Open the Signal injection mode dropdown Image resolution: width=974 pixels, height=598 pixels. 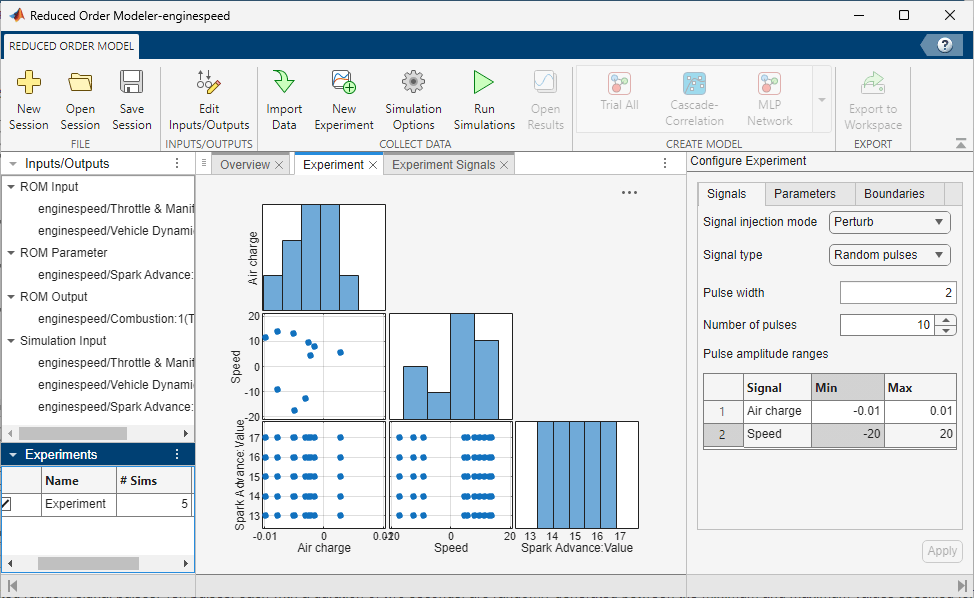click(x=888, y=222)
